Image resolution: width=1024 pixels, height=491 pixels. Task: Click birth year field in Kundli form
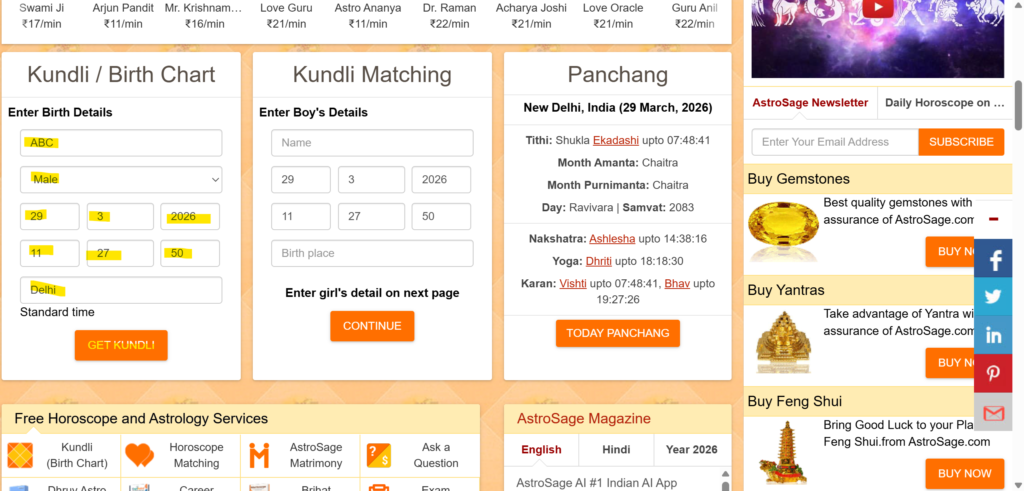[x=190, y=216]
